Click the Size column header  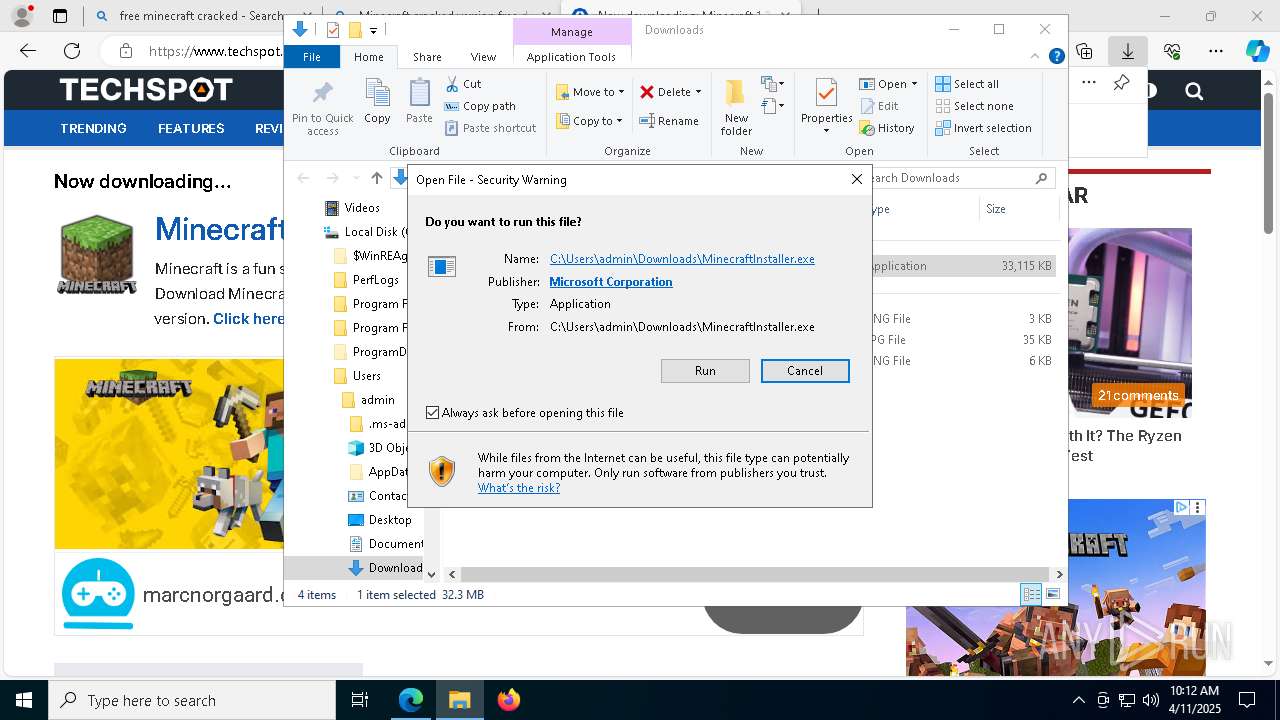coord(1018,209)
